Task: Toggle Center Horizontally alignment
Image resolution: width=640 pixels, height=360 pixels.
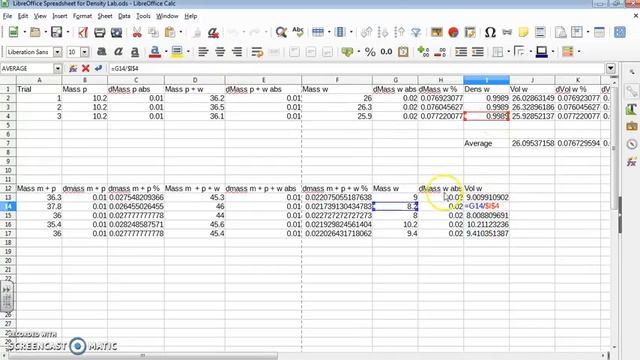Action: (220, 52)
